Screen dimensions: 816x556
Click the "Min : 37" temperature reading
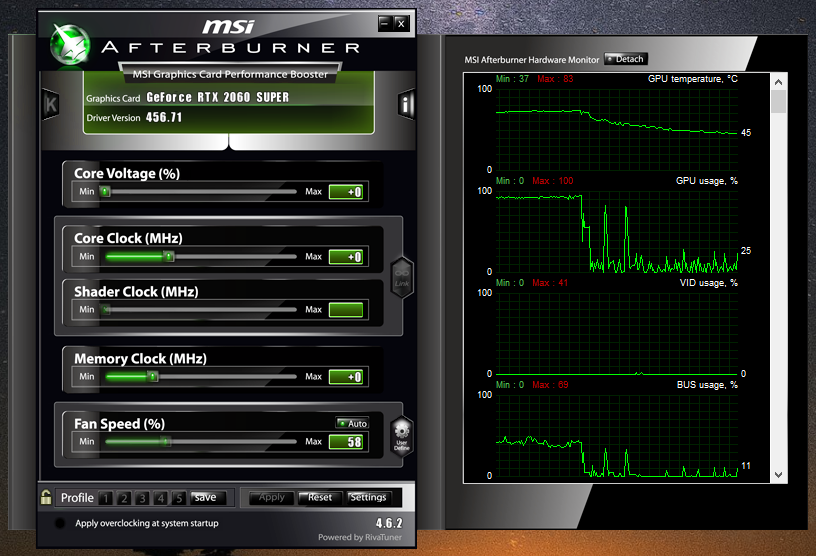(x=512, y=79)
